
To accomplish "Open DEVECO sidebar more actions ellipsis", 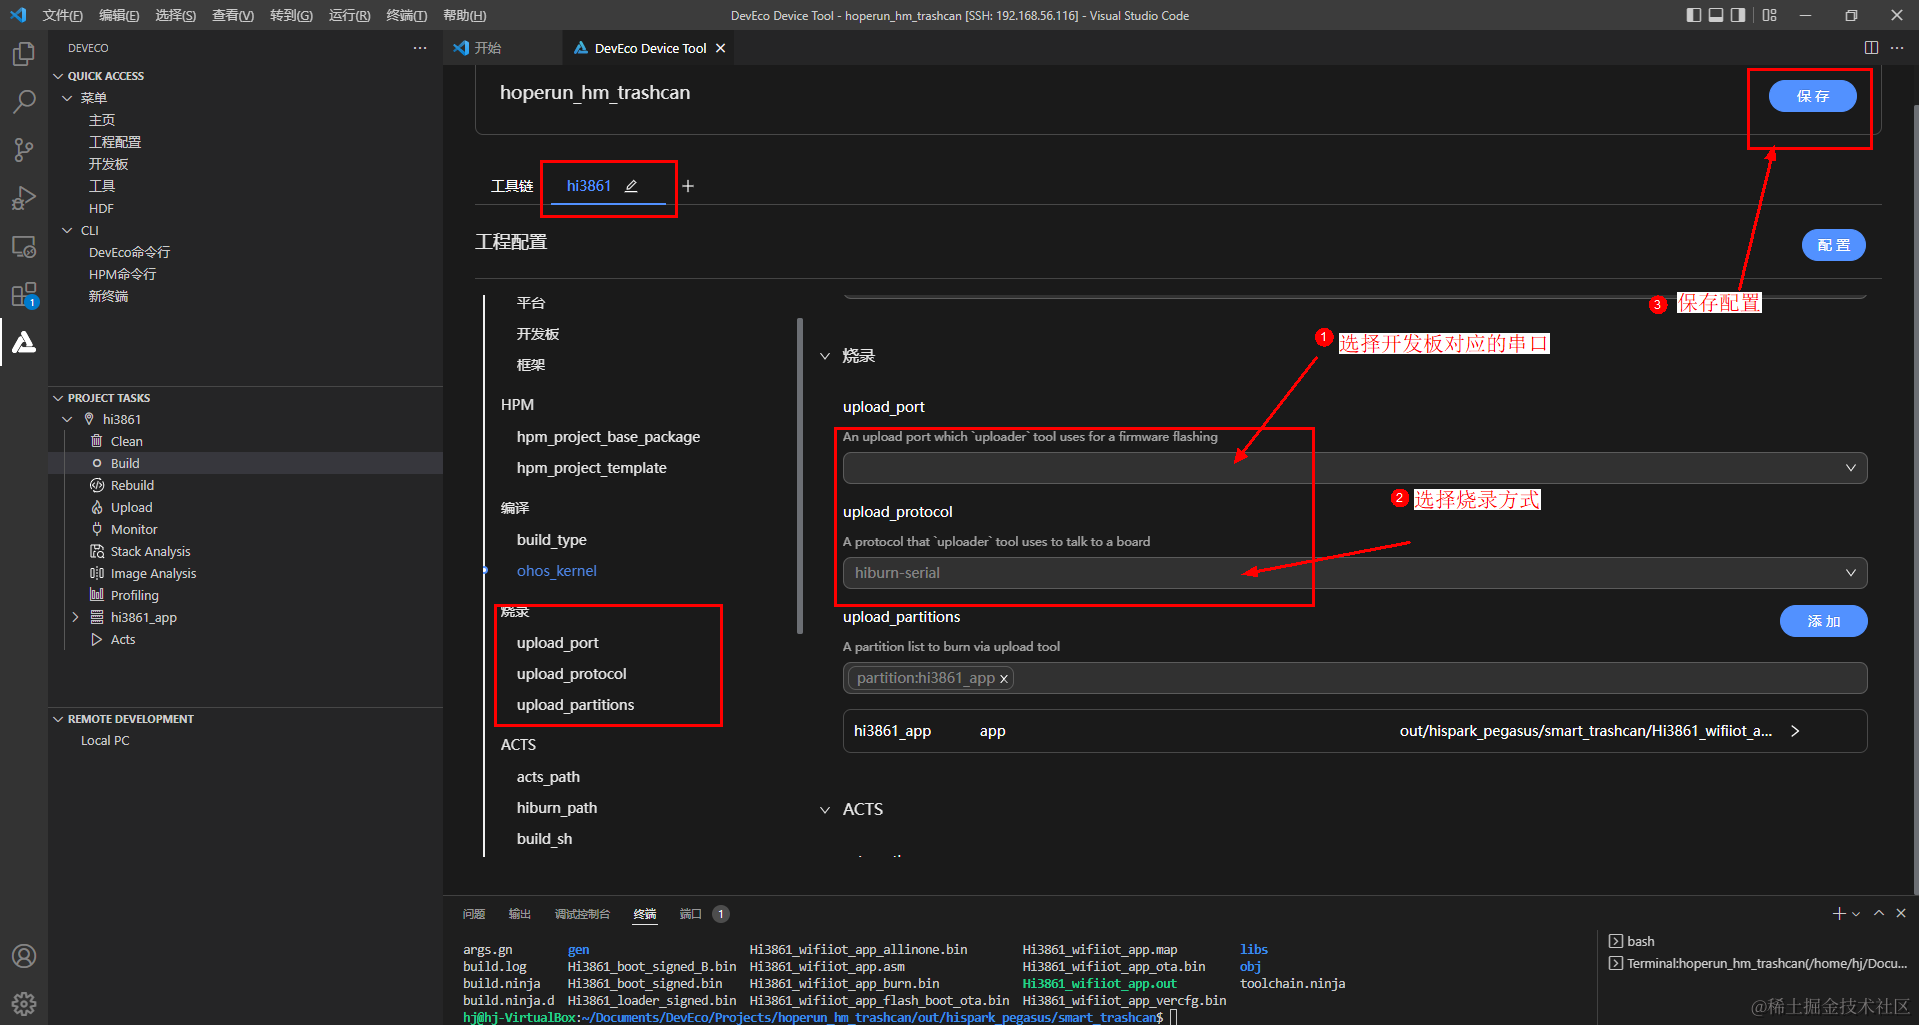I will pyautogui.click(x=420, y=48).
